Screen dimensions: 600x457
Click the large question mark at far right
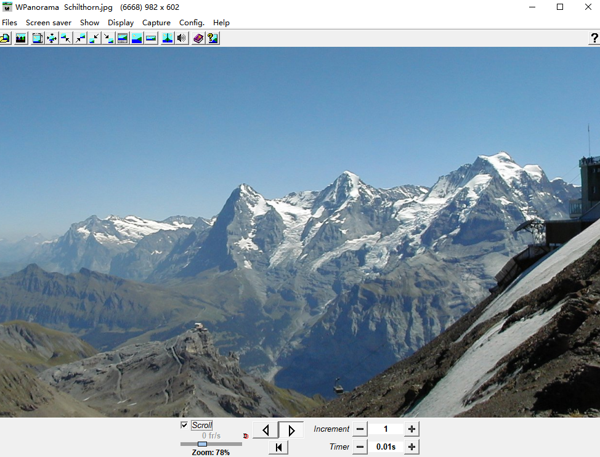click(x=594, y=38)
